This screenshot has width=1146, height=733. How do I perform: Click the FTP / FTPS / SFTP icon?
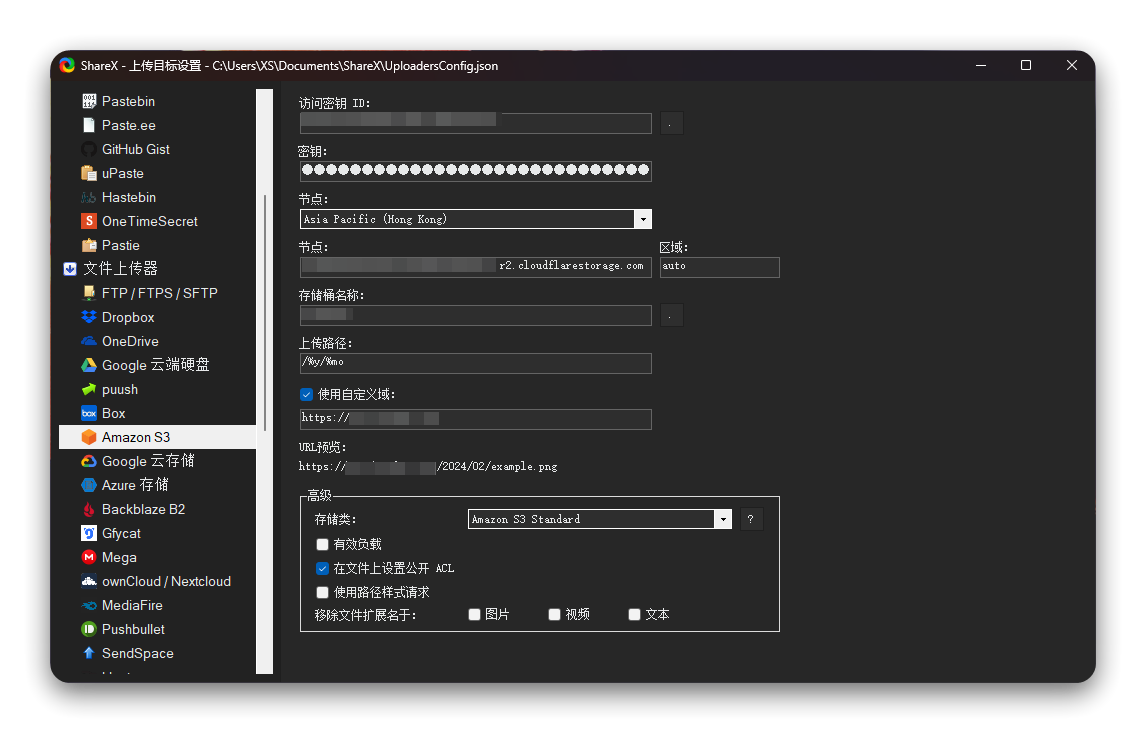(x=89, y=293)
